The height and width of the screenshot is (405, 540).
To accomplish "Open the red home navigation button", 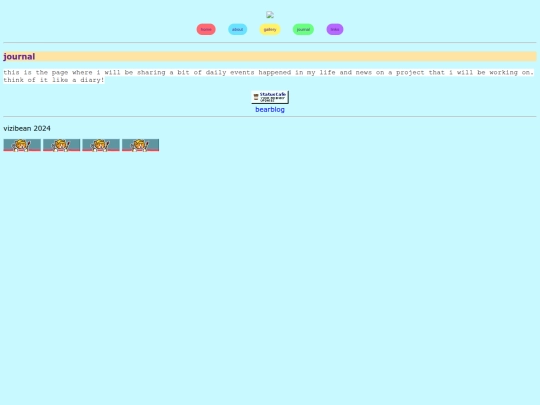I will (206, 29).
